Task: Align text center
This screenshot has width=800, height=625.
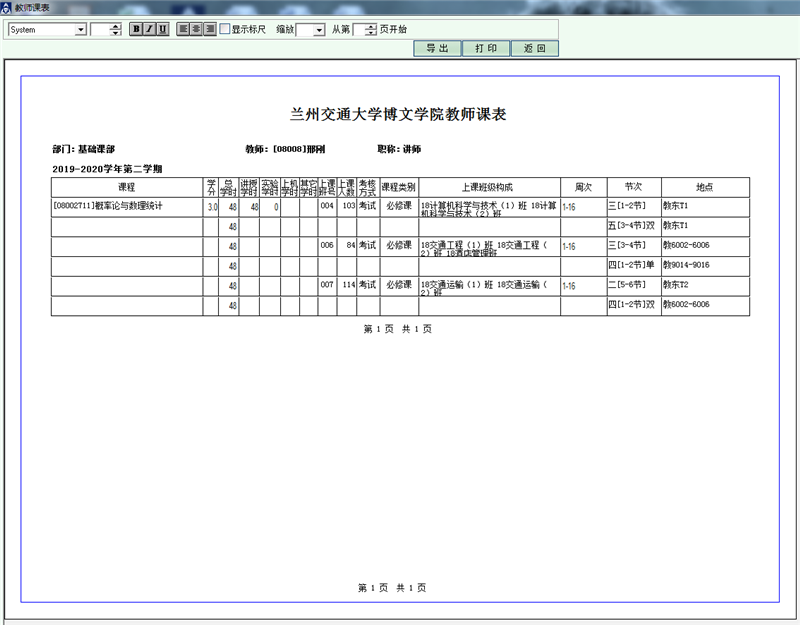Action: tap(197, 29)
